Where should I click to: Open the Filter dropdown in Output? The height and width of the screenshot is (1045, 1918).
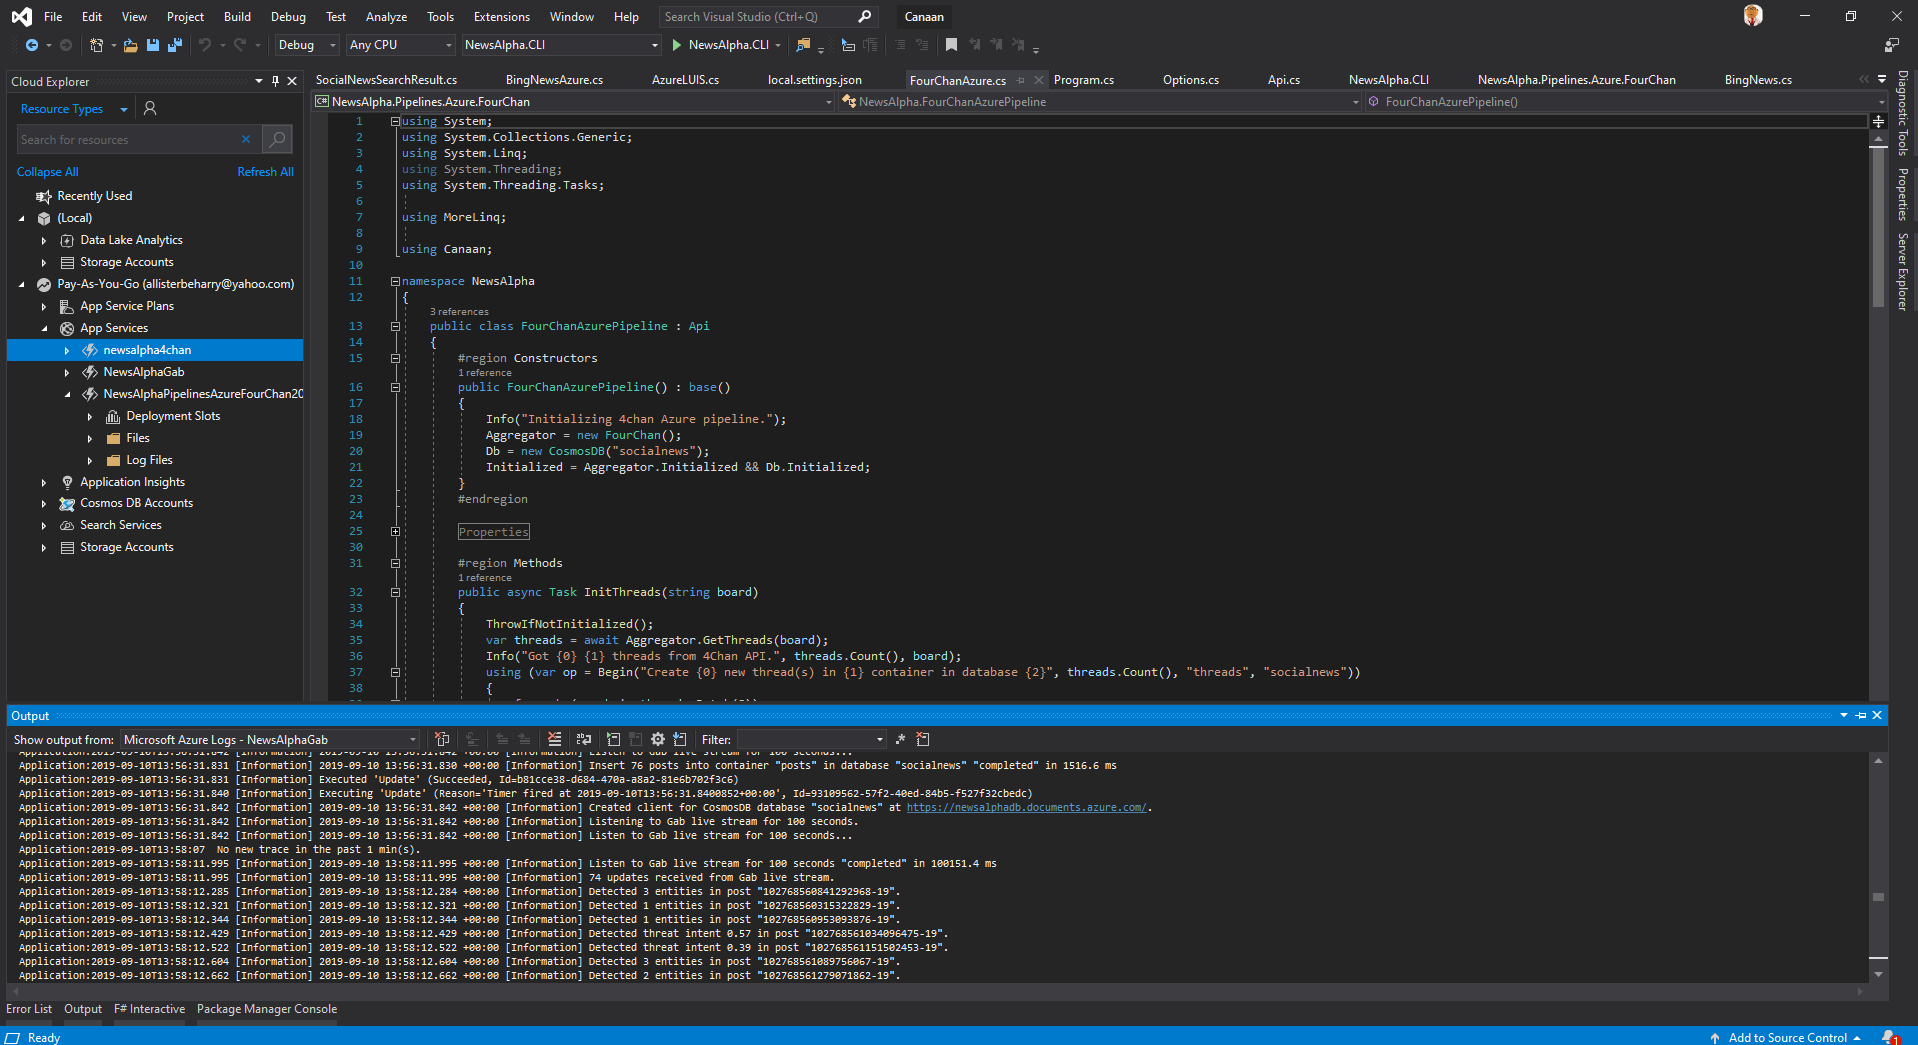click(810, 740)
